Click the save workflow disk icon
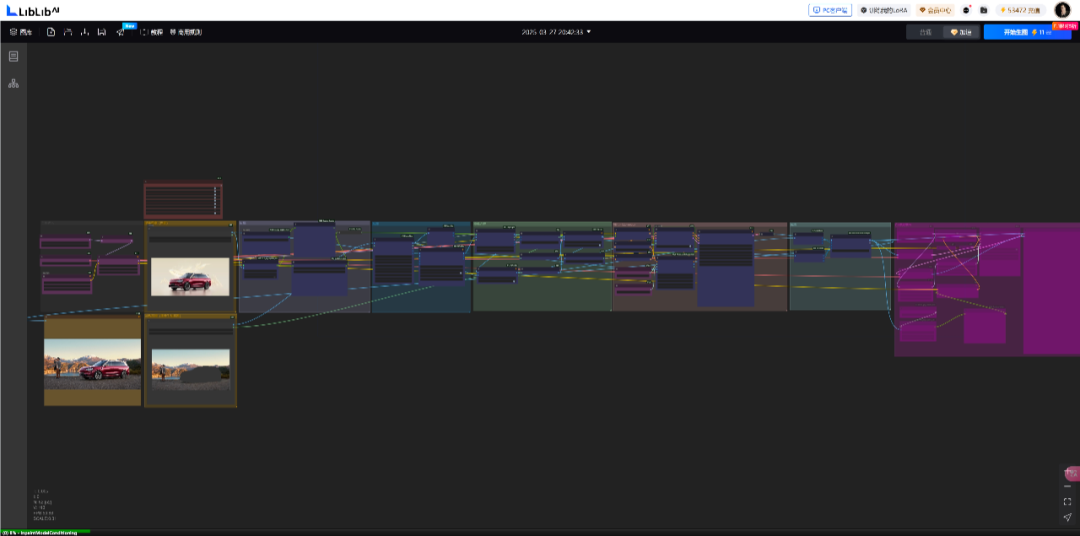 pos(101,32)
